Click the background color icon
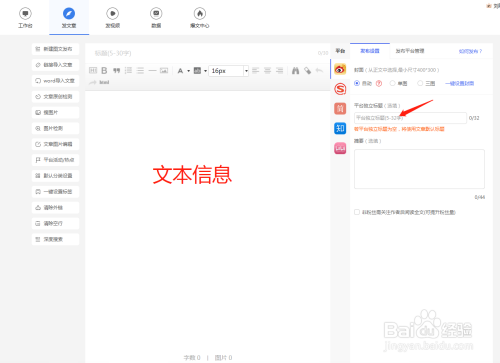 coord(197,71)
